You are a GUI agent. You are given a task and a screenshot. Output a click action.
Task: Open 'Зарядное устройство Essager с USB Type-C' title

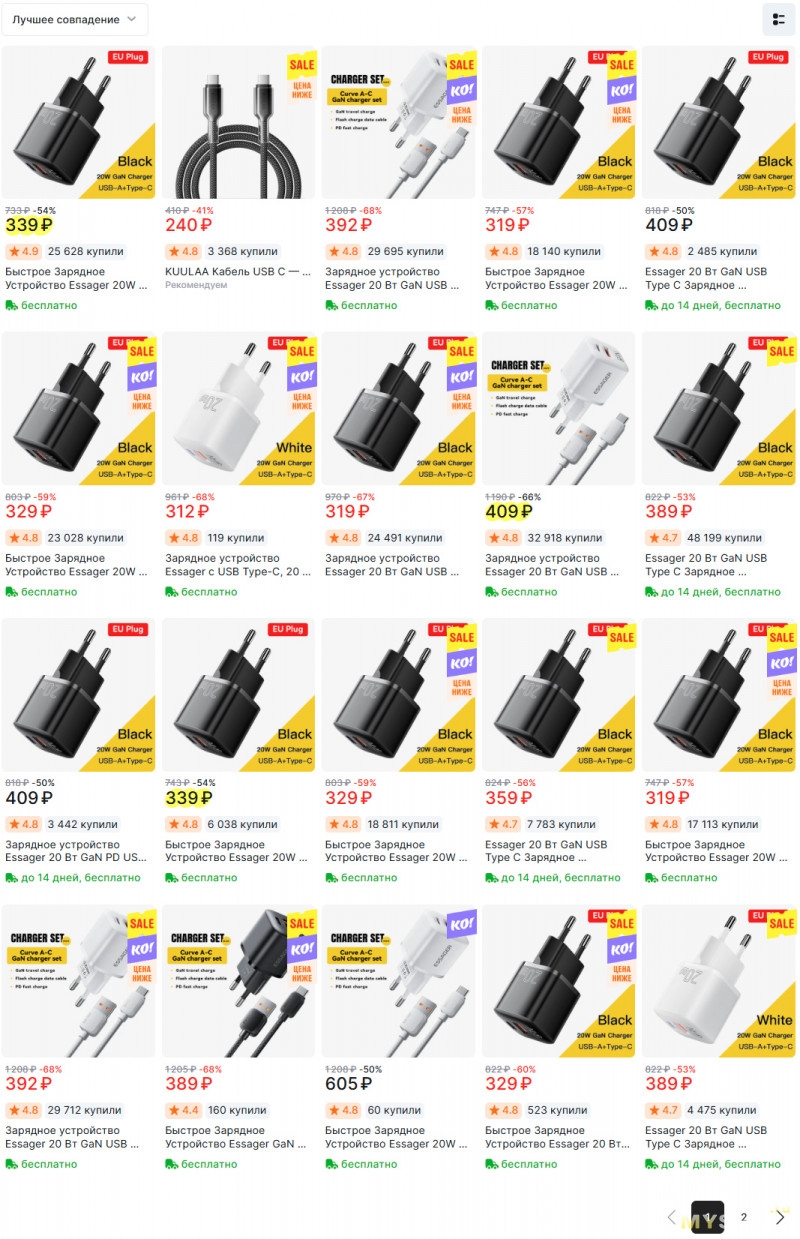pos(238,565)
